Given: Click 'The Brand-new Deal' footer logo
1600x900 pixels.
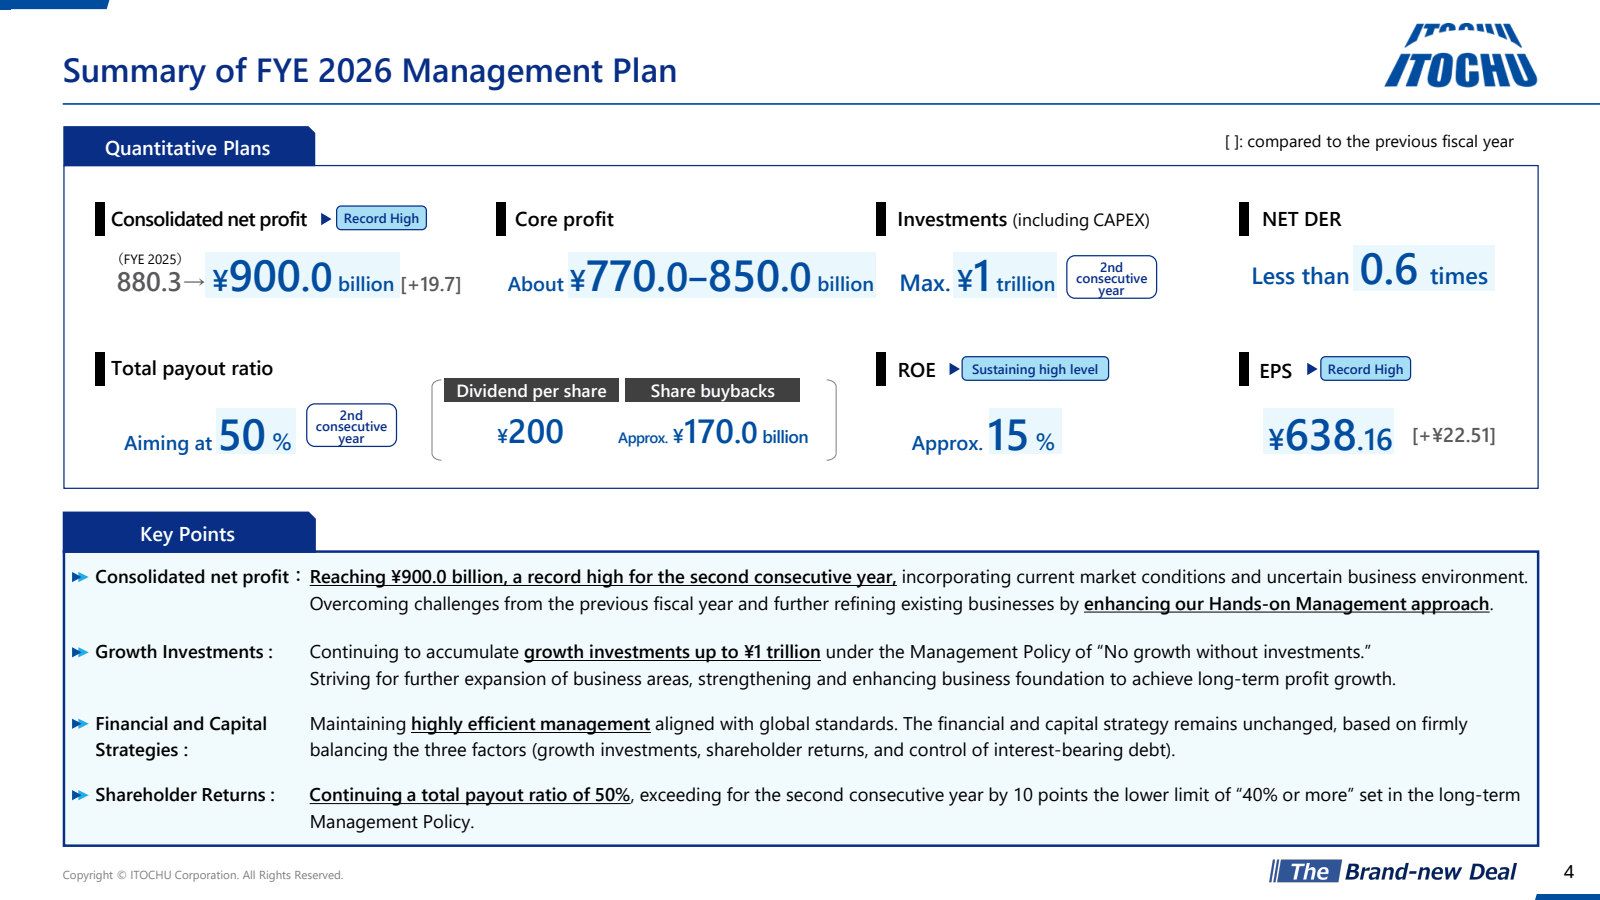Looking at the screenshot, I should [x=1394, y=871].
